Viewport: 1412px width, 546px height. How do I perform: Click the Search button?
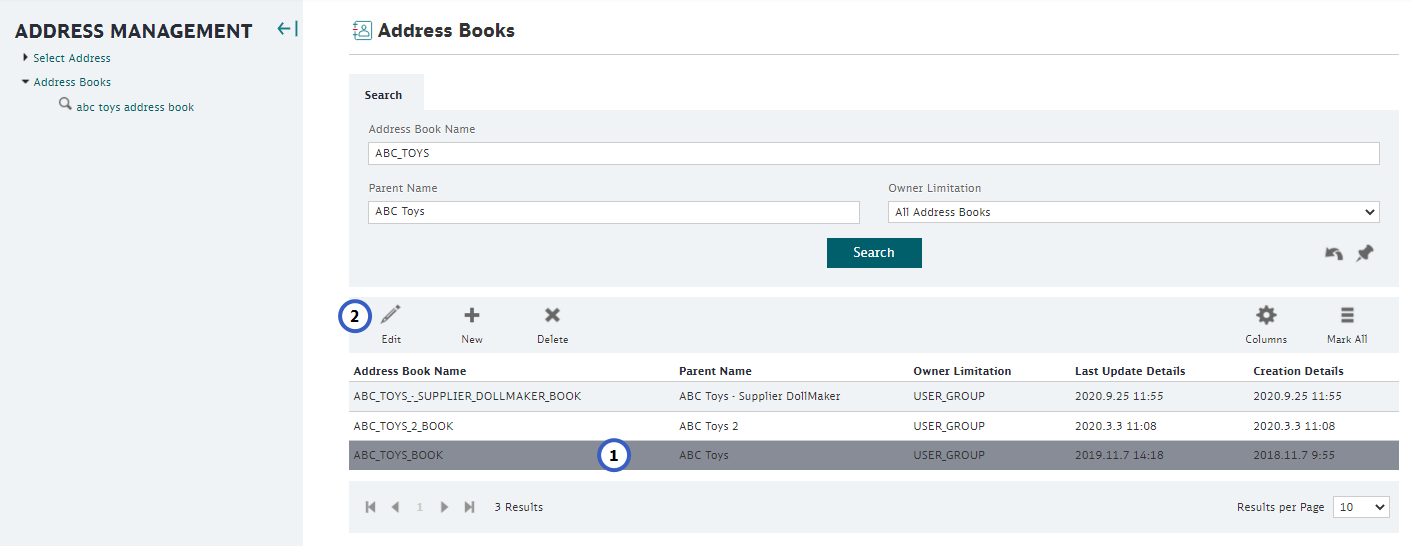tap(874, 253)
